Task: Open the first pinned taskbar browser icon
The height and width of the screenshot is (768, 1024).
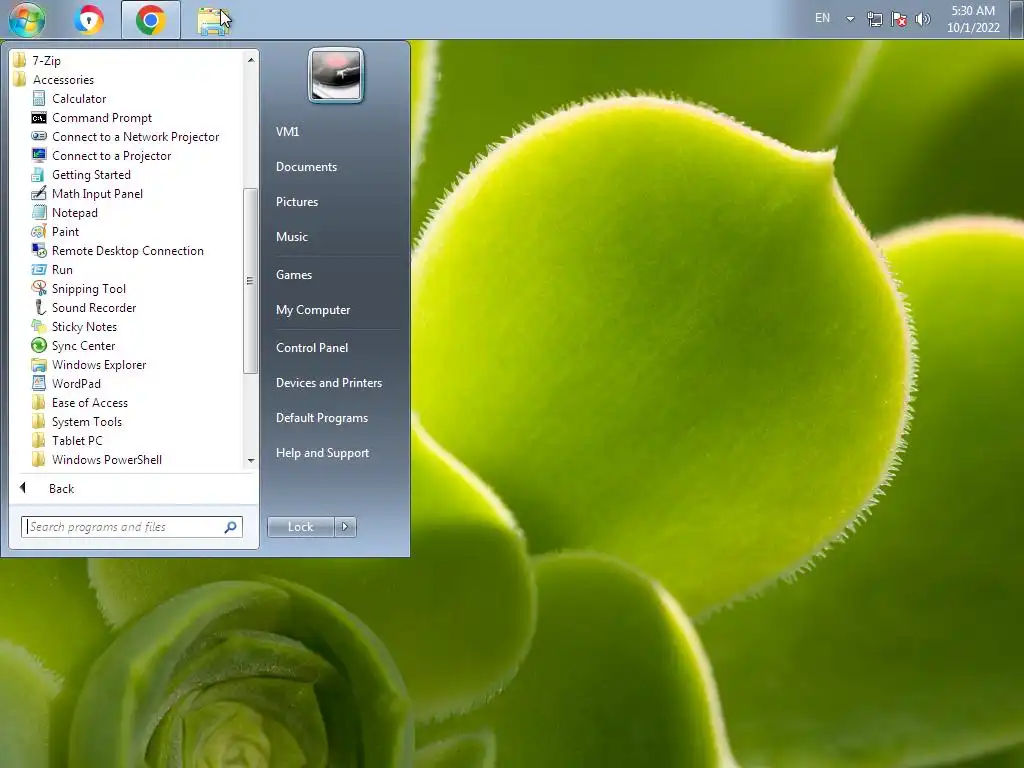Action: [x=89, y=20]
